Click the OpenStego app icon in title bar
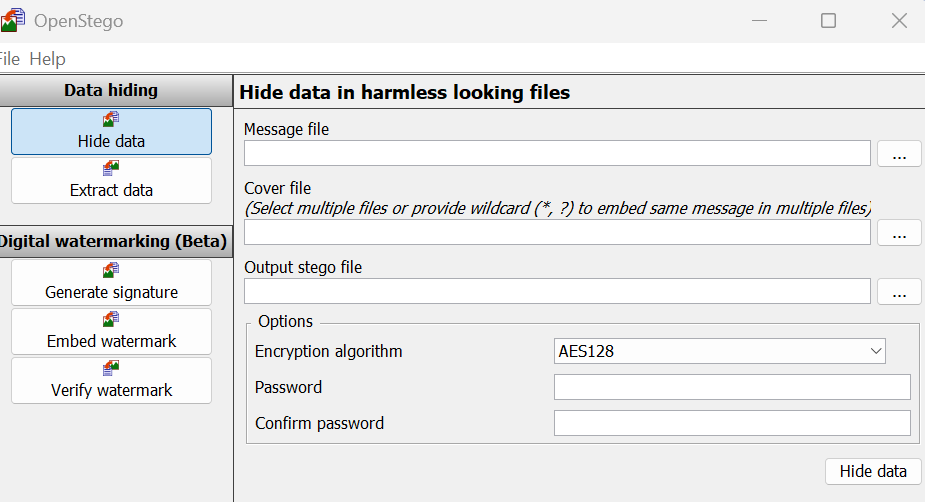Viewport: 925px width, 502px height. 12,20
